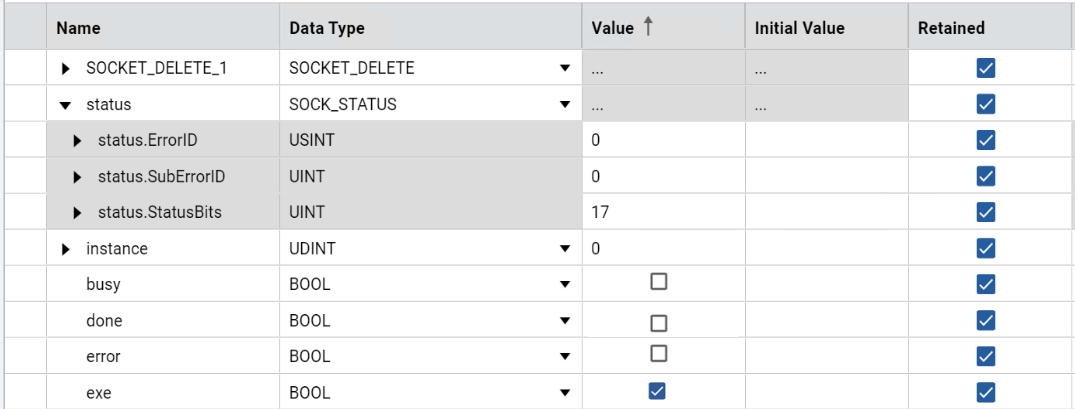
Task: Click the Initial Value column header
Action: click(x=799, y=28)
